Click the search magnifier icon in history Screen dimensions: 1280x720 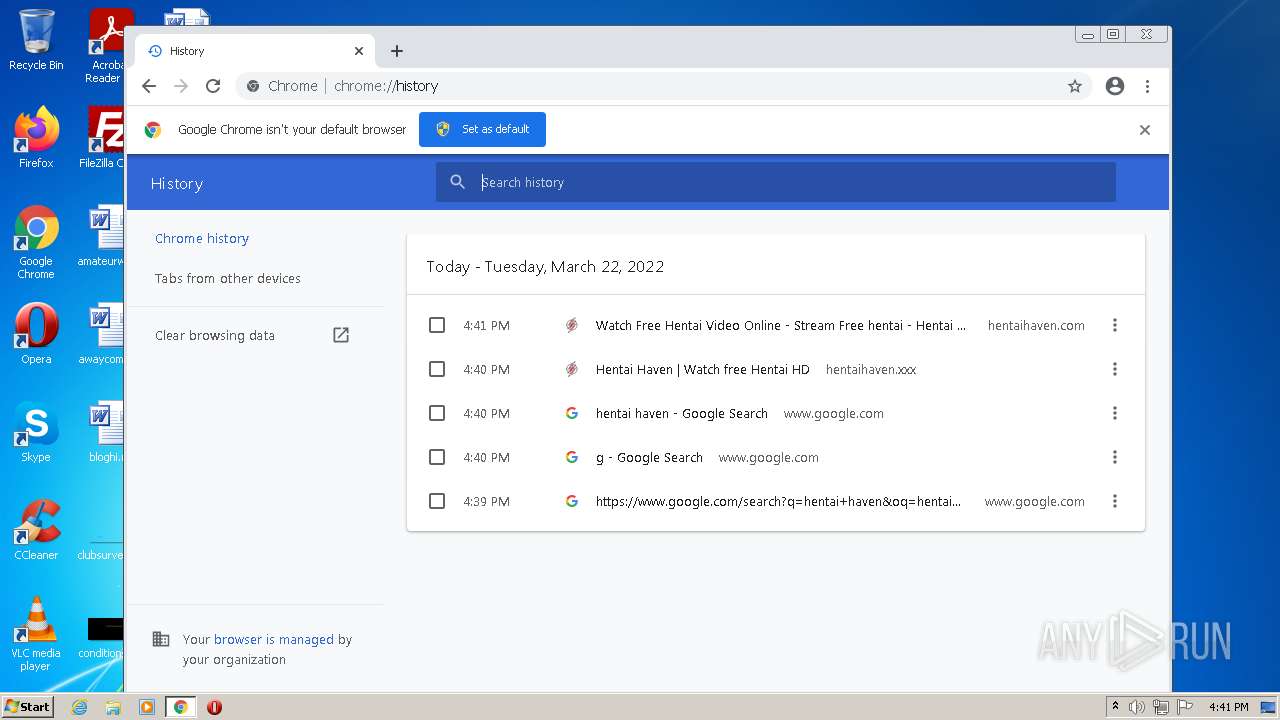458,182
